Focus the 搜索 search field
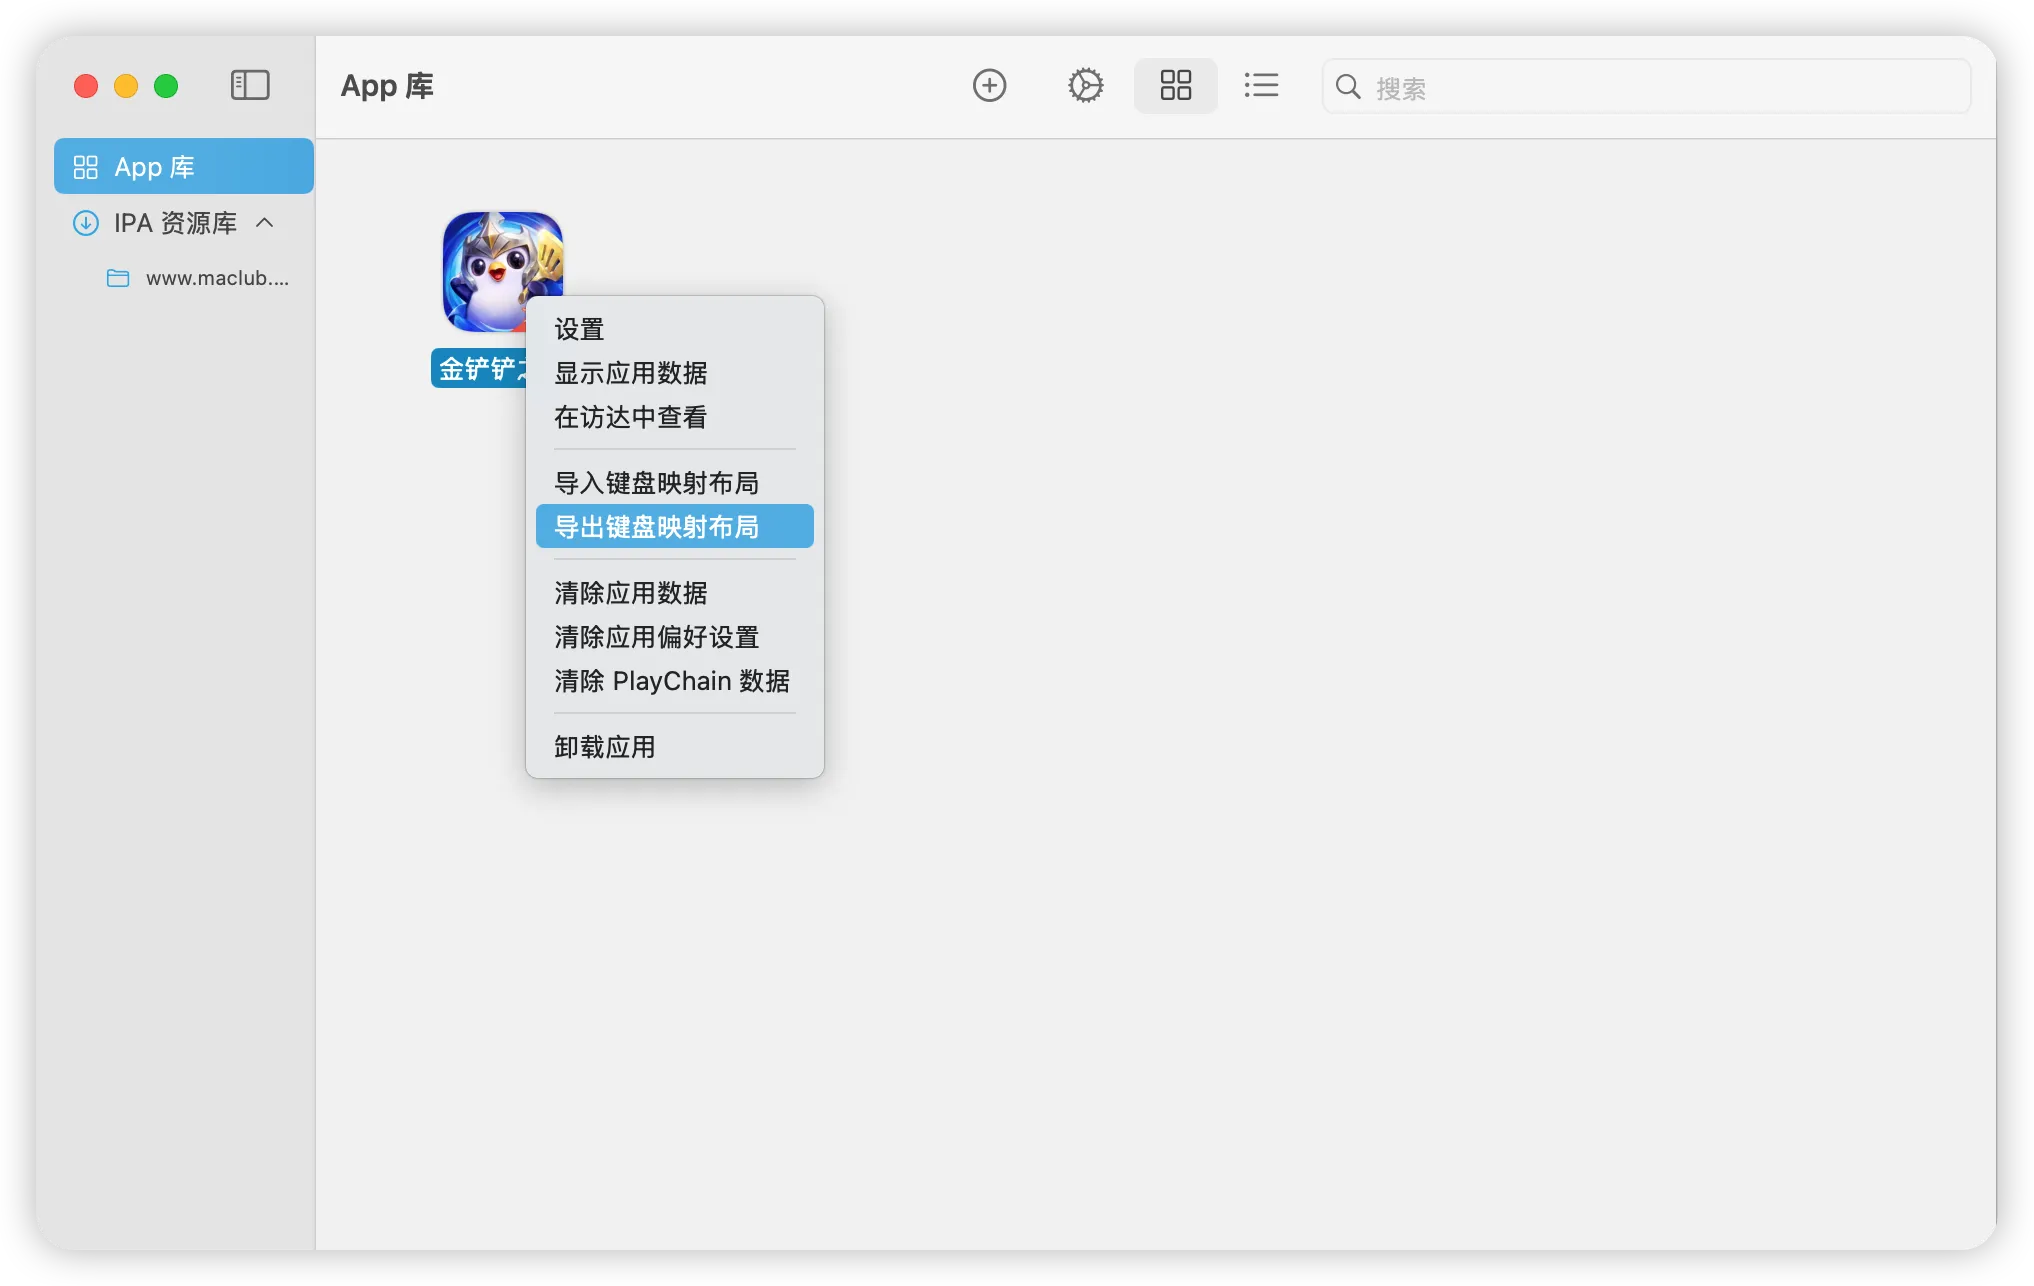Viewport: 2034px width, 1286px height. 1646,87
